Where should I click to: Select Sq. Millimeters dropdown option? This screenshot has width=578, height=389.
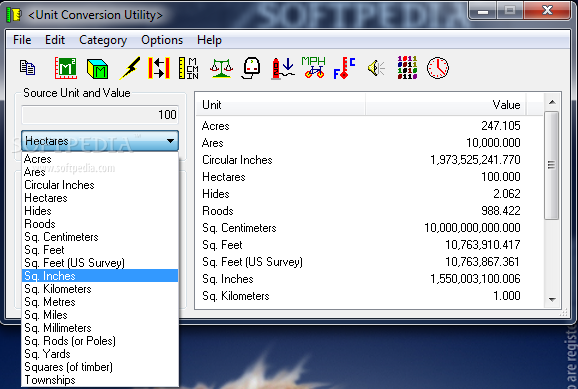point(100,328)
